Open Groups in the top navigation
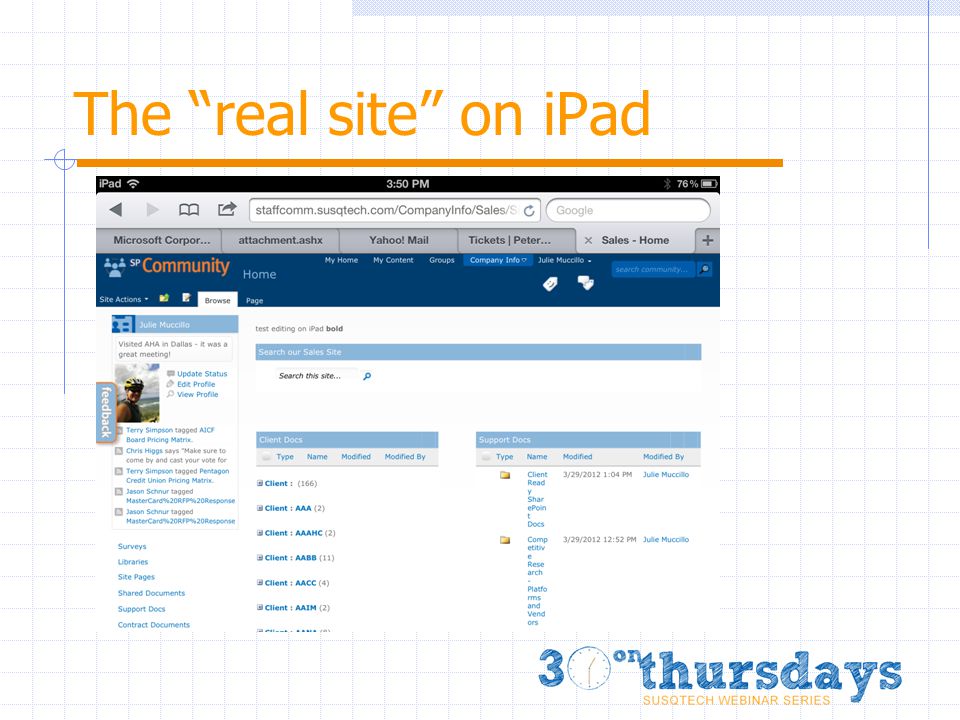 coord(441,260)
